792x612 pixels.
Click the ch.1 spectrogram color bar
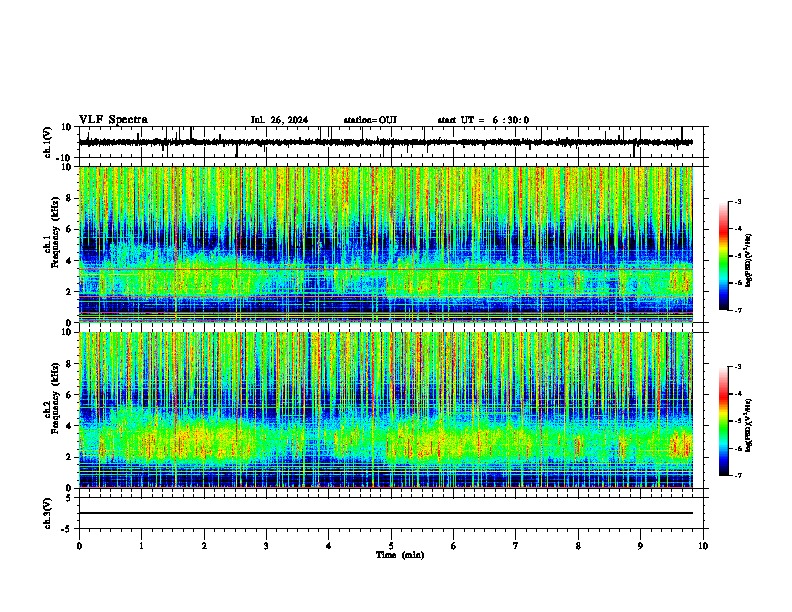pos(724,256)
